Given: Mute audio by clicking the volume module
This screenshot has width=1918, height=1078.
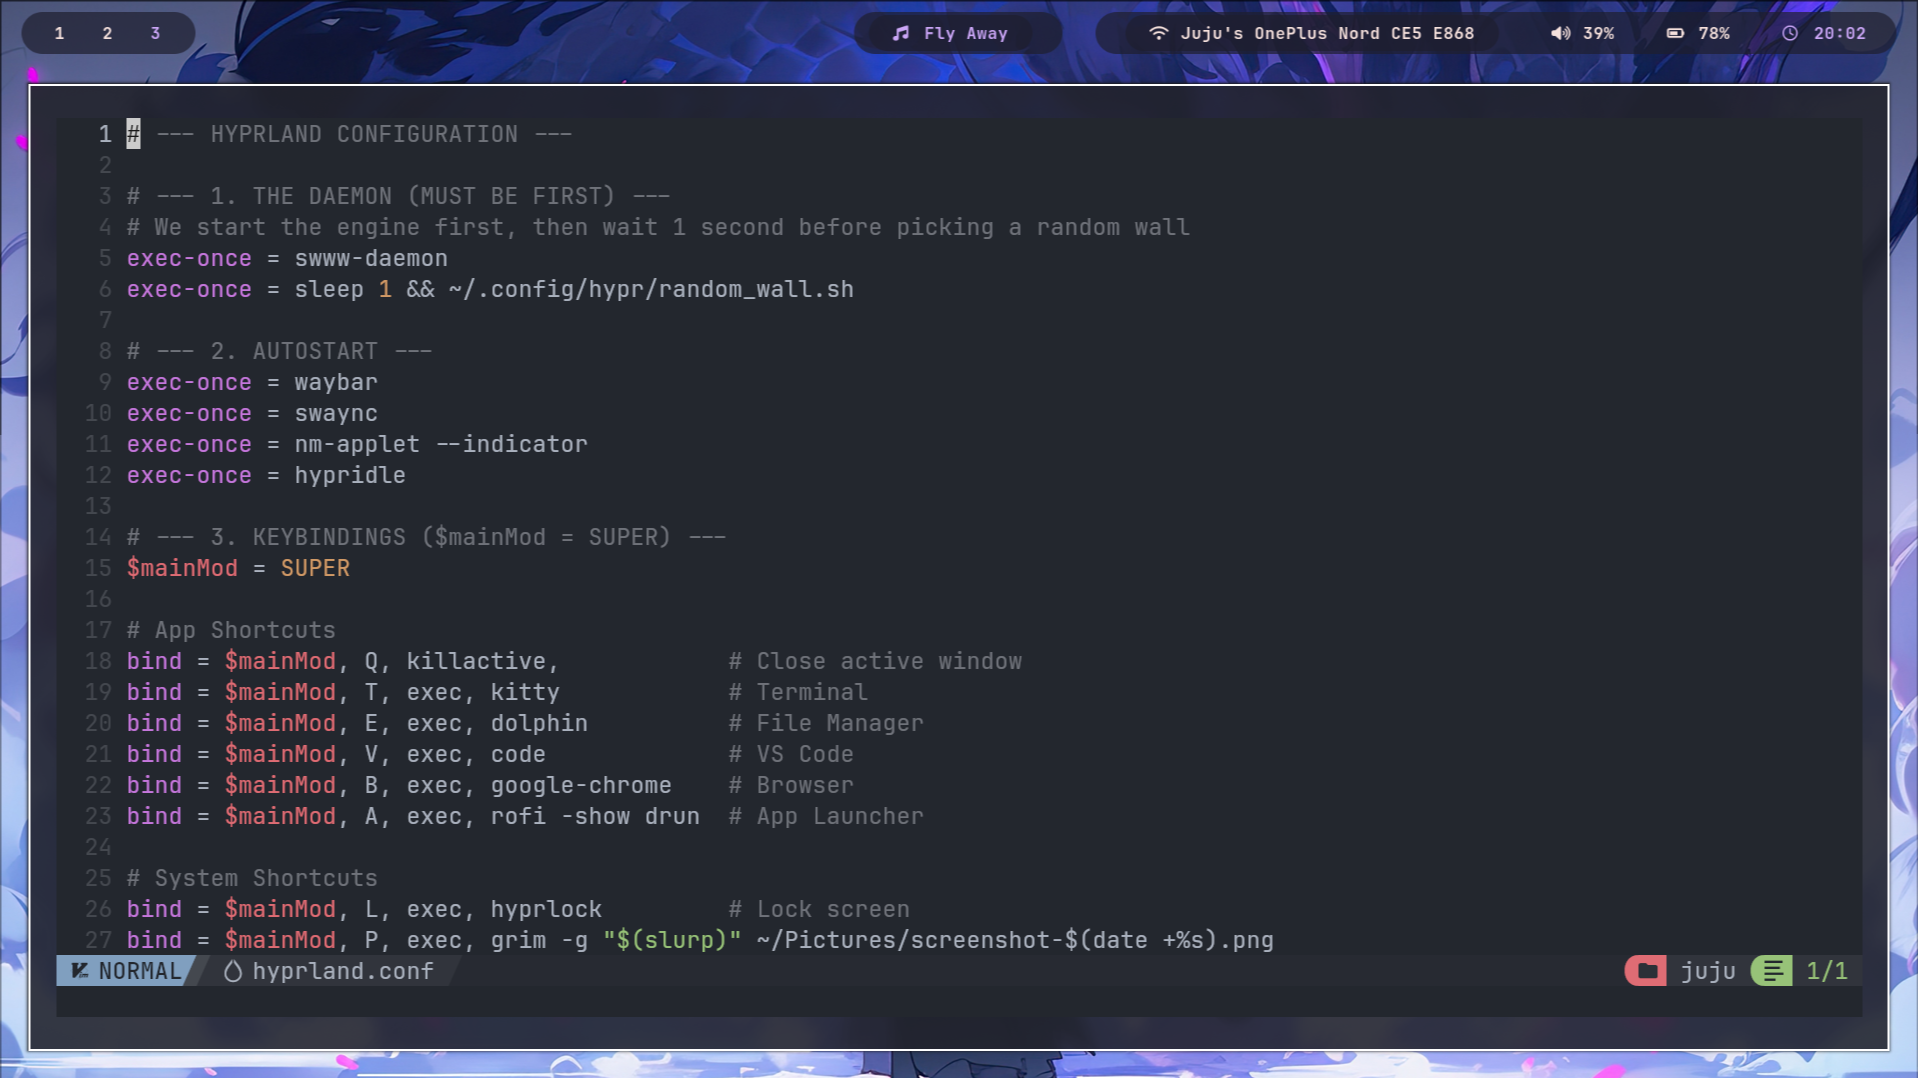Looking at the screenshot, I should pos(1583,33).
